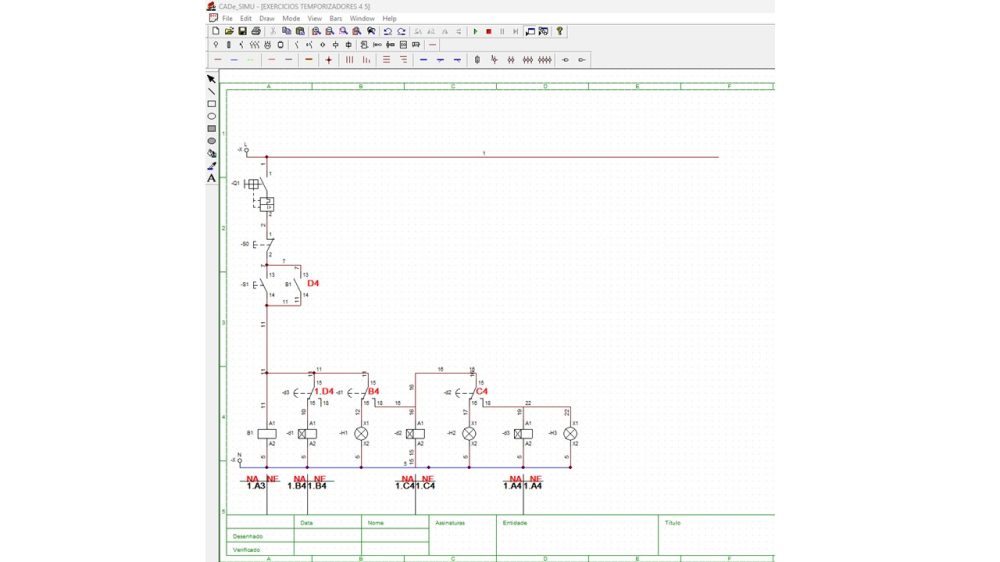Print the drawing using printer icon
Screen dimensions: 1000x562
[256, 31]
